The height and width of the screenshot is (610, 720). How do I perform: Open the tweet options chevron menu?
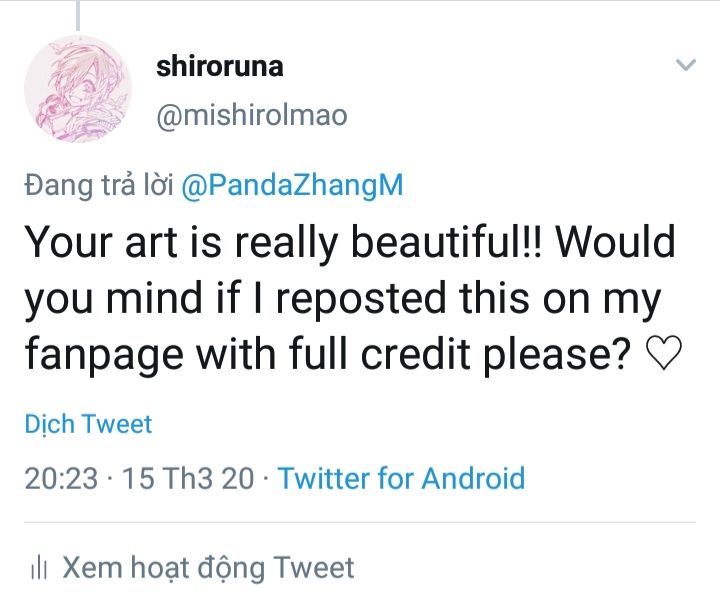pos(685,66)
